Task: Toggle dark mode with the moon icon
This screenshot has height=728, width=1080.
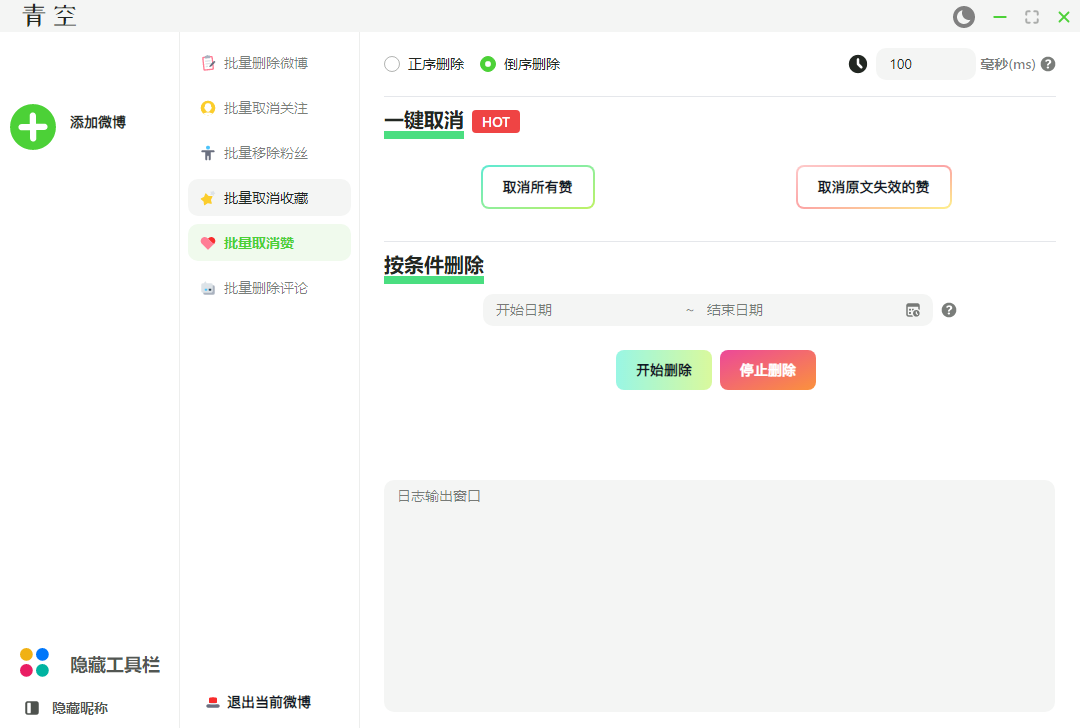Action: pyautogui.click(x=964, y=17)
